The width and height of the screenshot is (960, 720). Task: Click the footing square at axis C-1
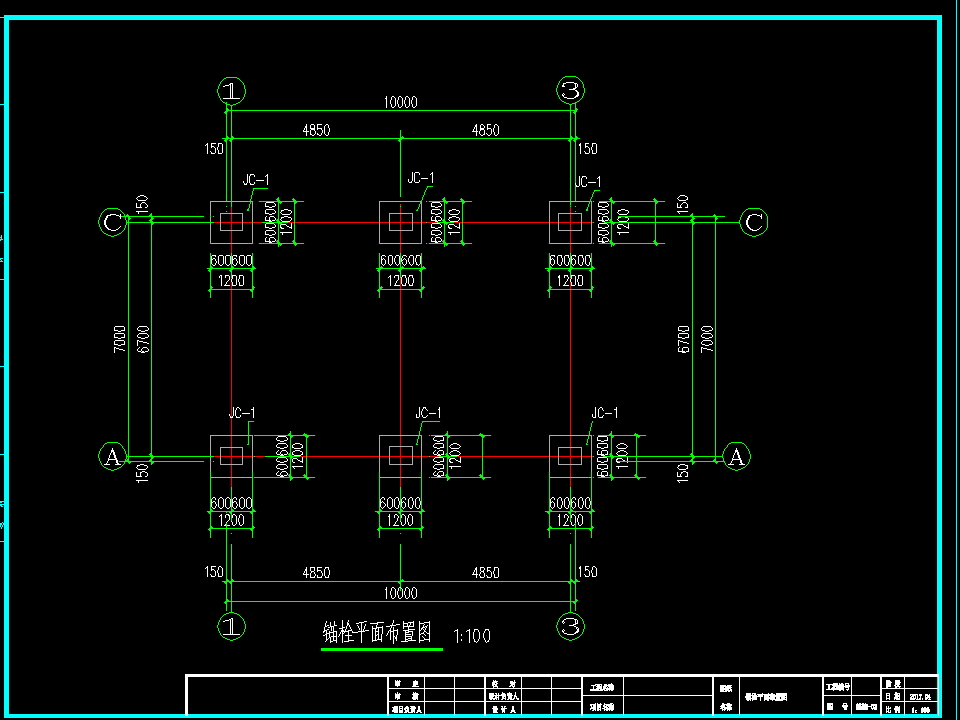click(231, 222)
